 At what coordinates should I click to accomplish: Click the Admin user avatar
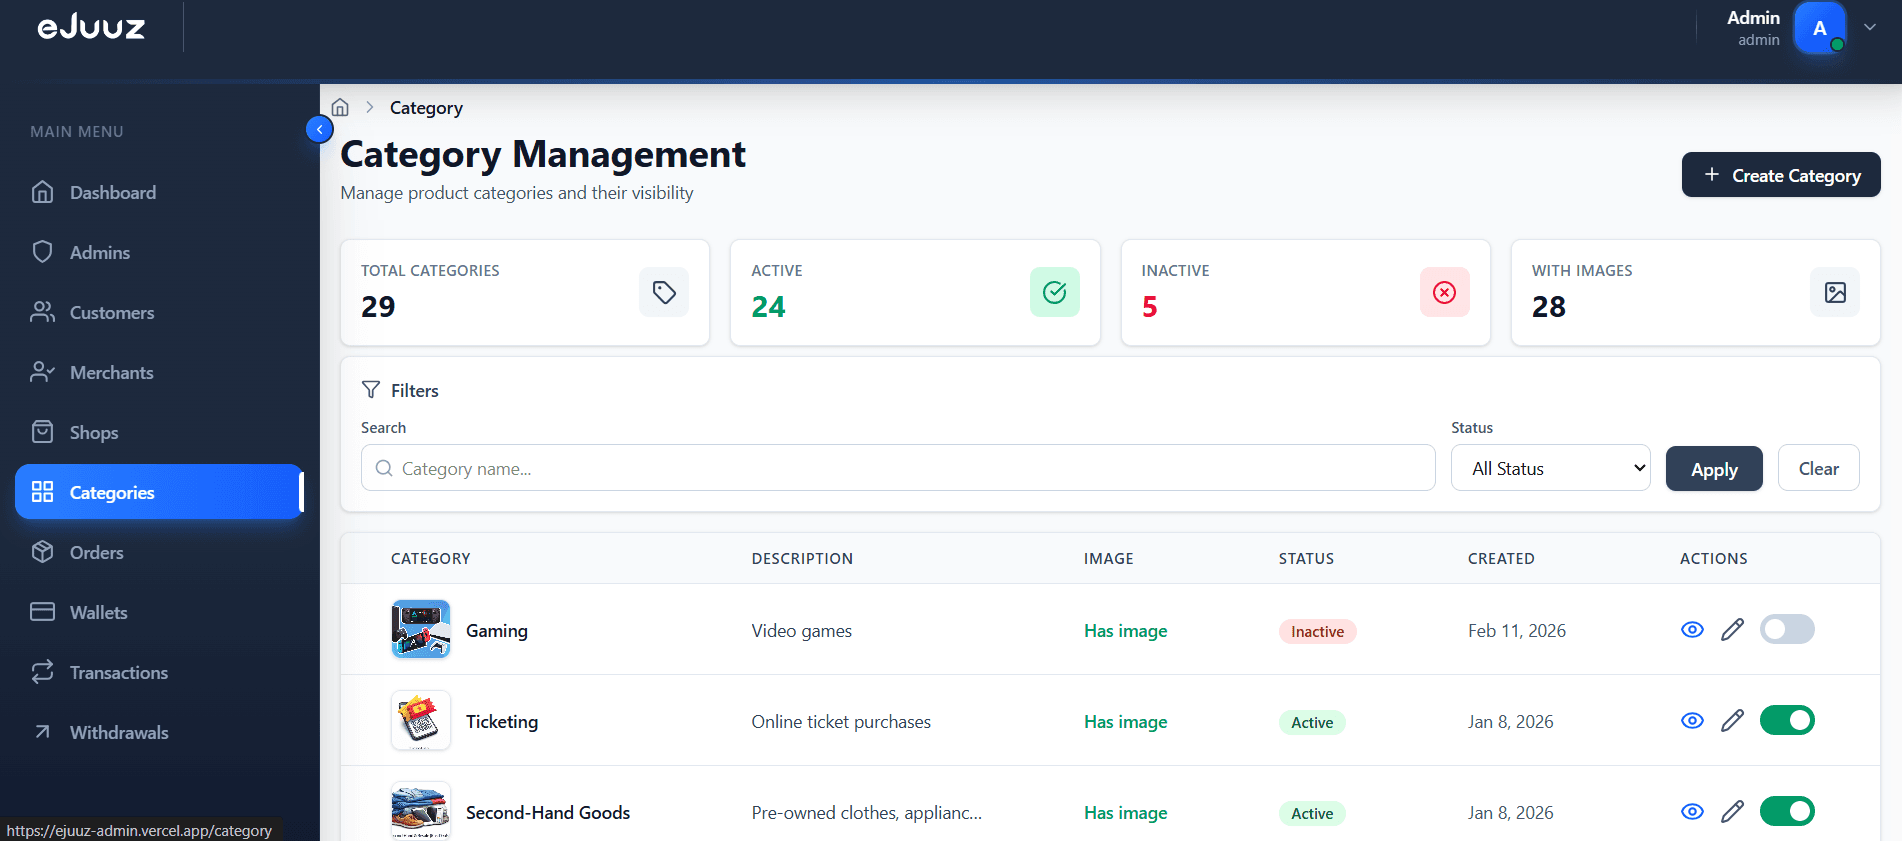pos(1820,28)
